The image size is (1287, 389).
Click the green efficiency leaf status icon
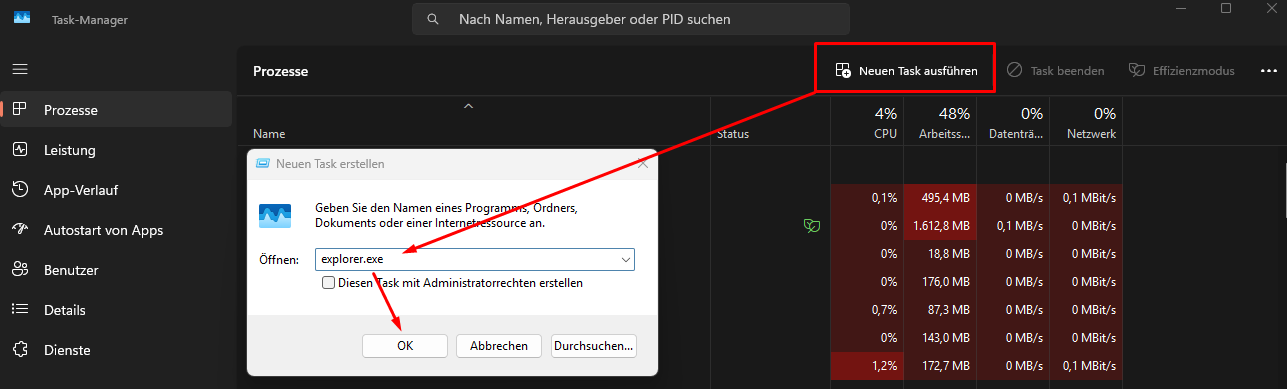[x=812, y=226]
